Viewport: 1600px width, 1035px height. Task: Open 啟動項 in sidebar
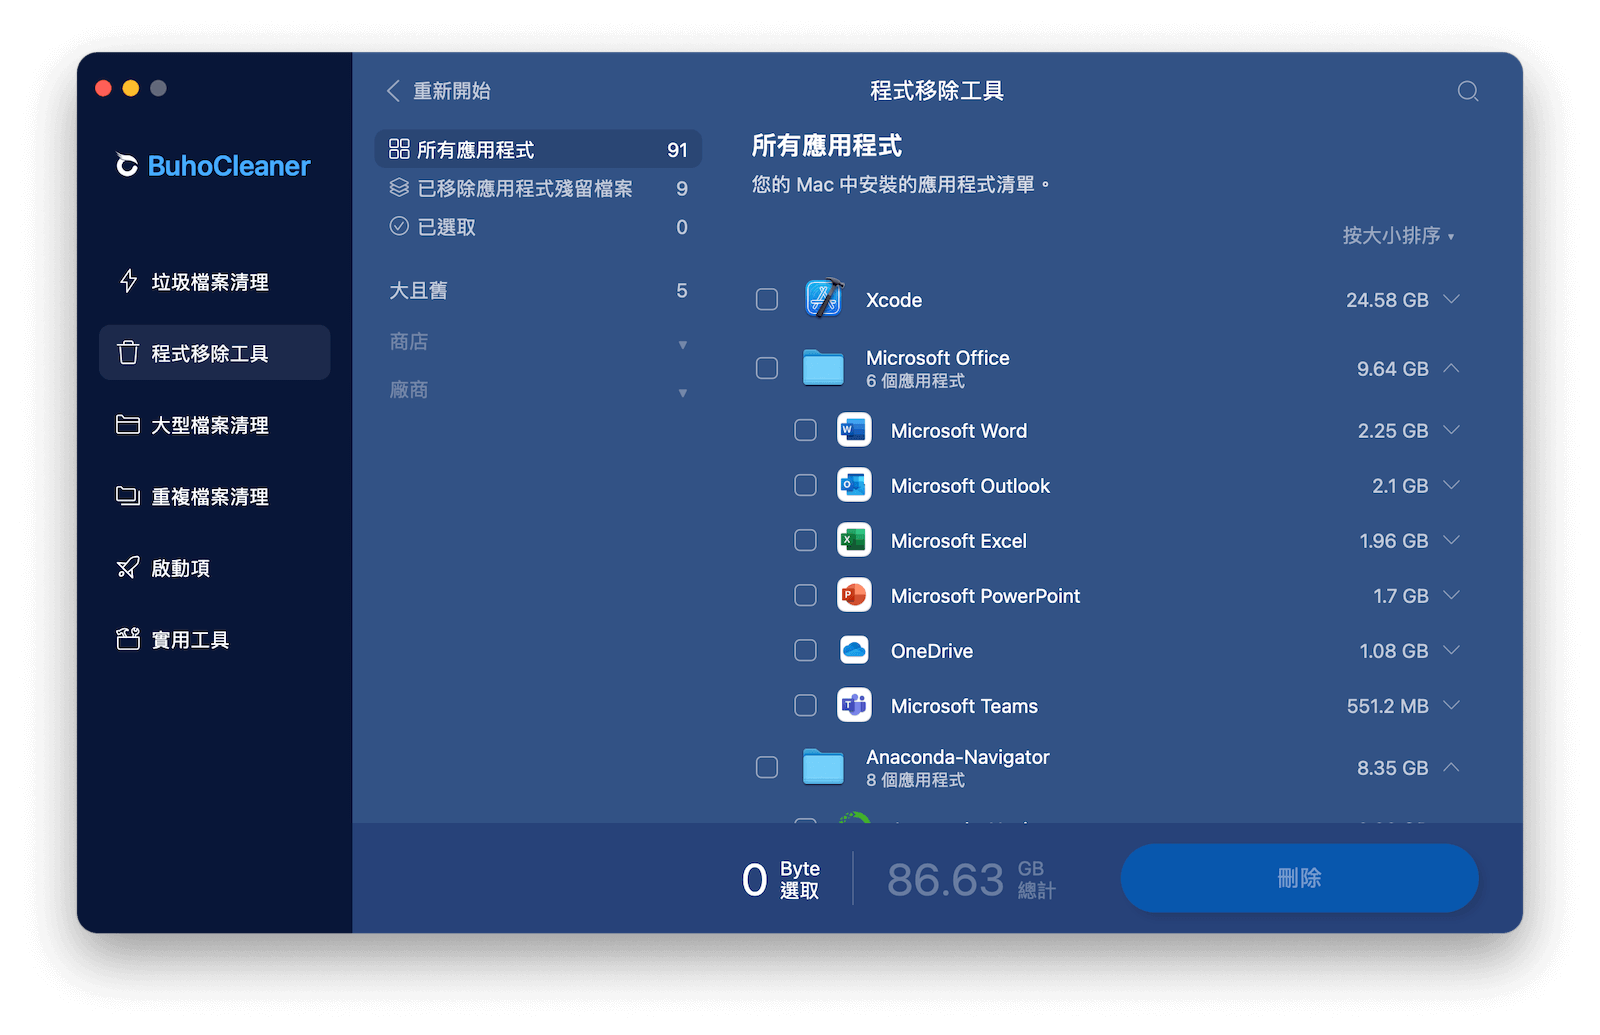tap(214, 568)
